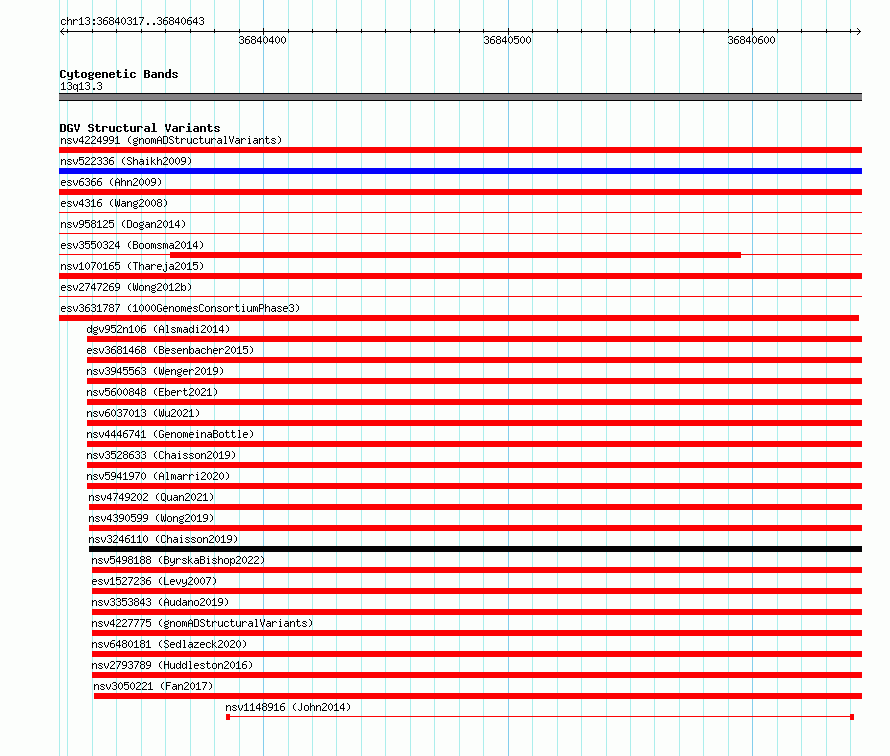Click nsv6480181 (Sedlazeck2020) label
The width and height of the screenshot is (890, 756).
[x=169, y=644]
